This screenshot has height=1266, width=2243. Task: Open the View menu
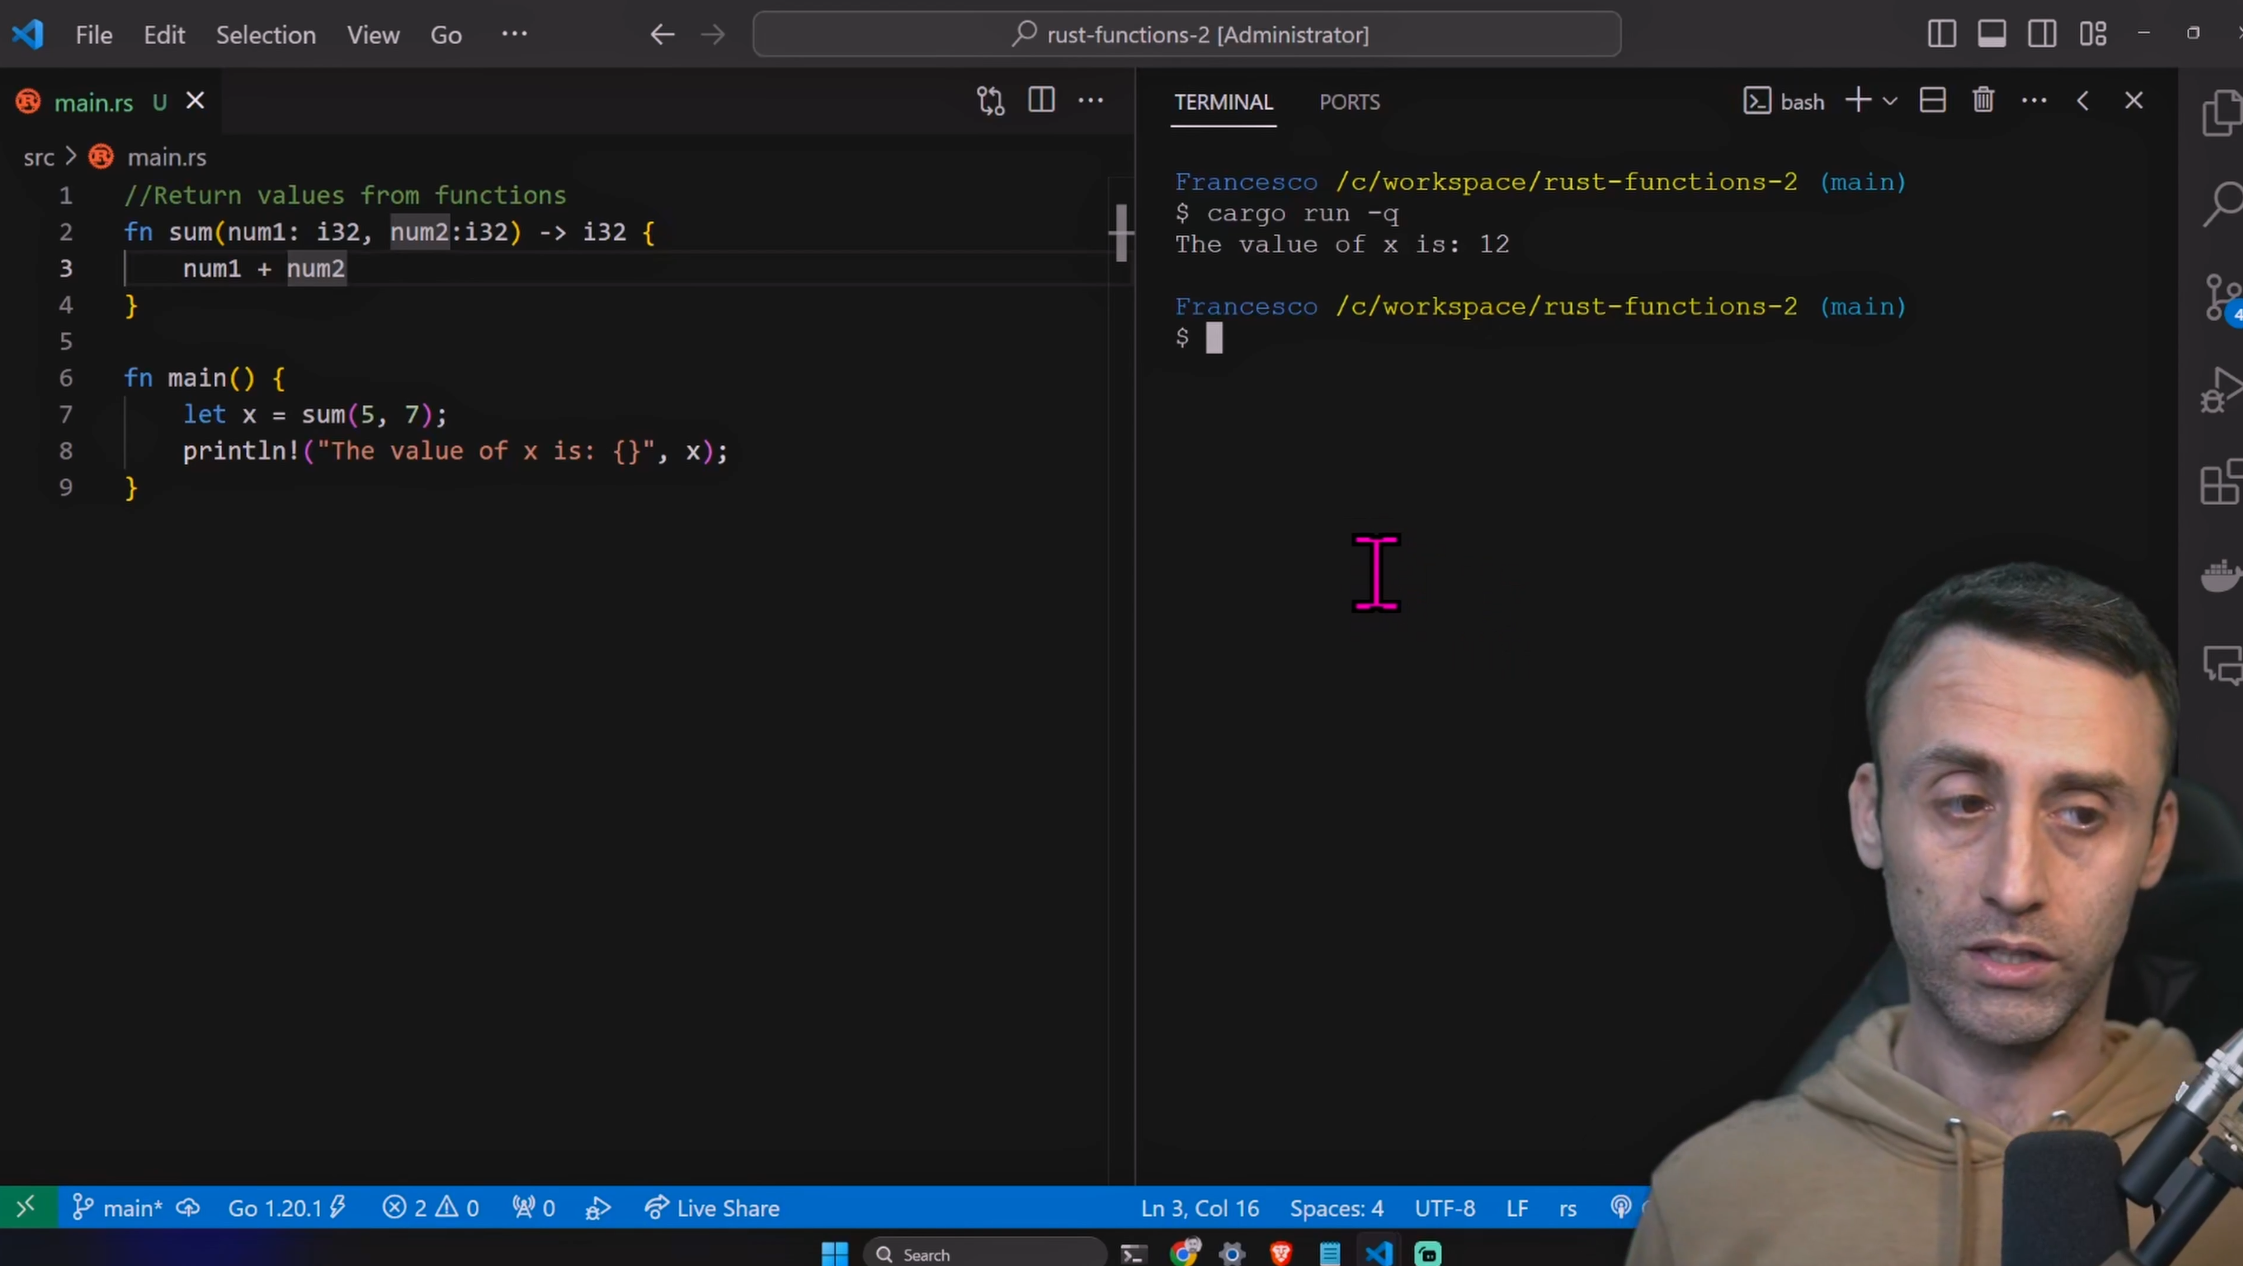pos(372,34)
